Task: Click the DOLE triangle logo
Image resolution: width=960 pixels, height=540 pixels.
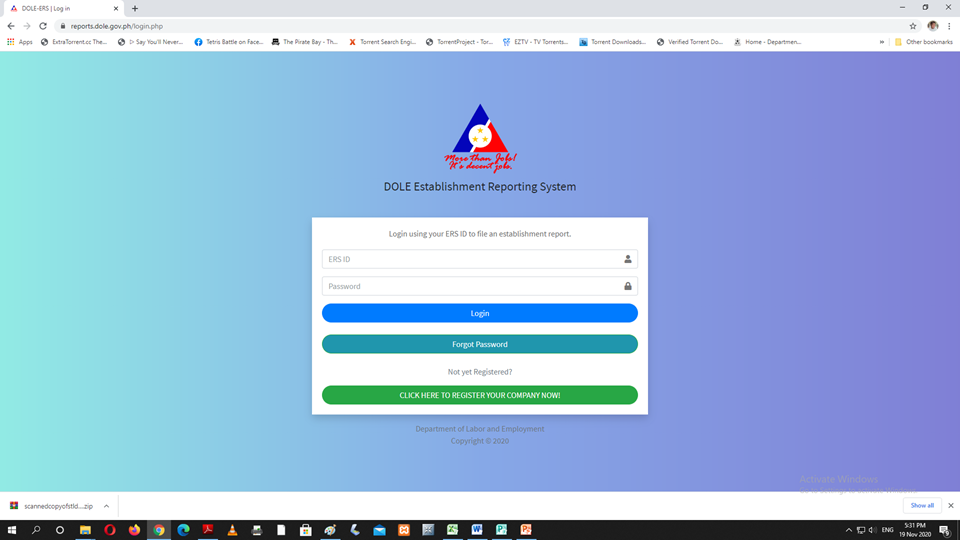Action: [480, 138]
